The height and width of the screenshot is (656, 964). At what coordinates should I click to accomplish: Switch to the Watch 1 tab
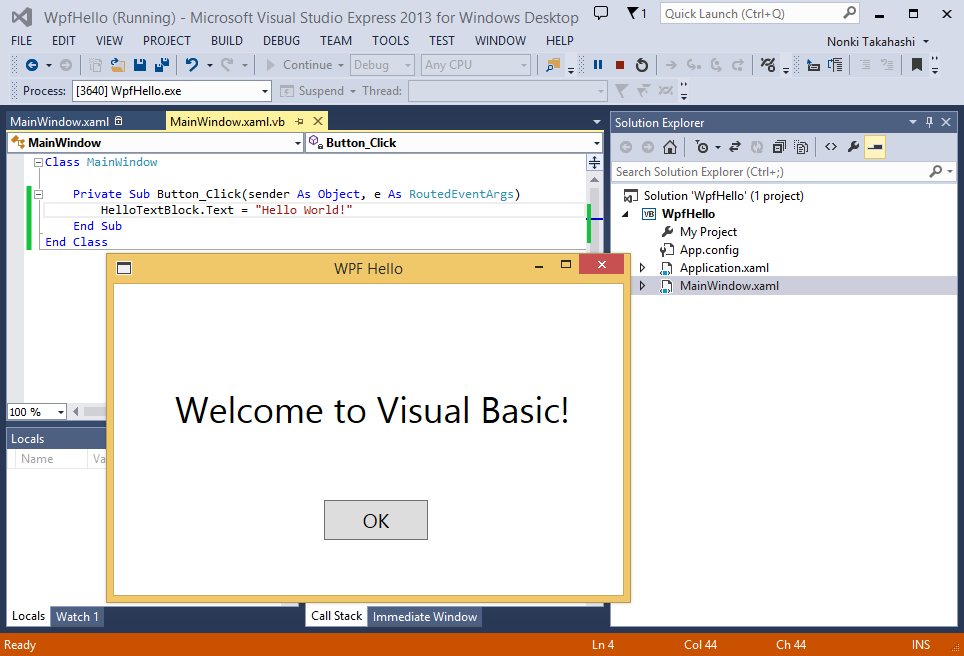tap(77, 617)
